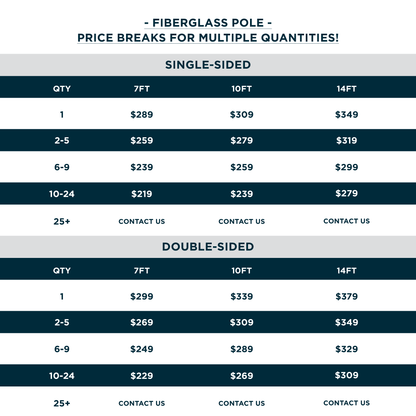Click single-sided 10FT Contact Us link
Screen dimensions: 416x416
click(x=242, y=221)
